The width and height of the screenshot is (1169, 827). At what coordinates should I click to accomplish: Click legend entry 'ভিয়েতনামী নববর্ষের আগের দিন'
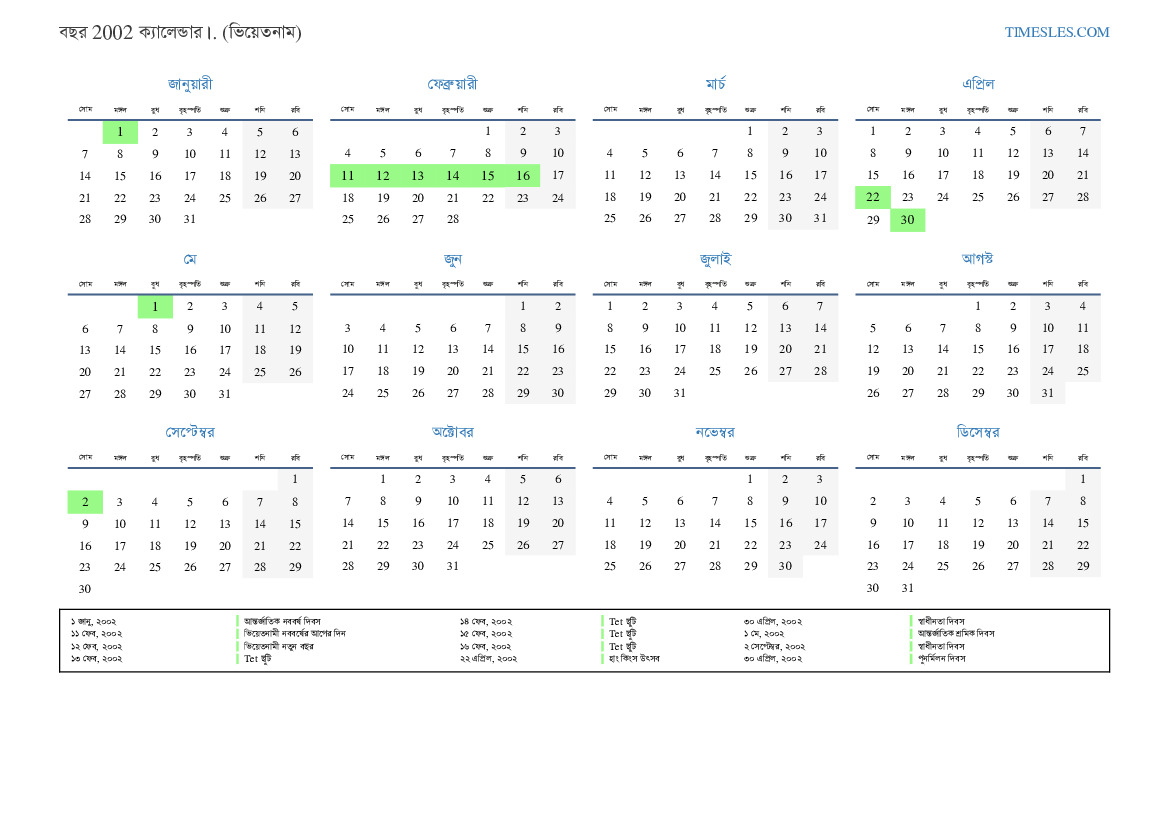[x=294, y=633]
